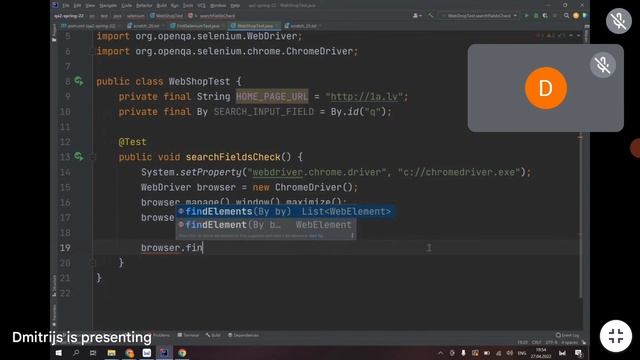Screen dimensions: 640x360
Task: Unmute microphone in the meeting overlay
Action: click(619, 21)
